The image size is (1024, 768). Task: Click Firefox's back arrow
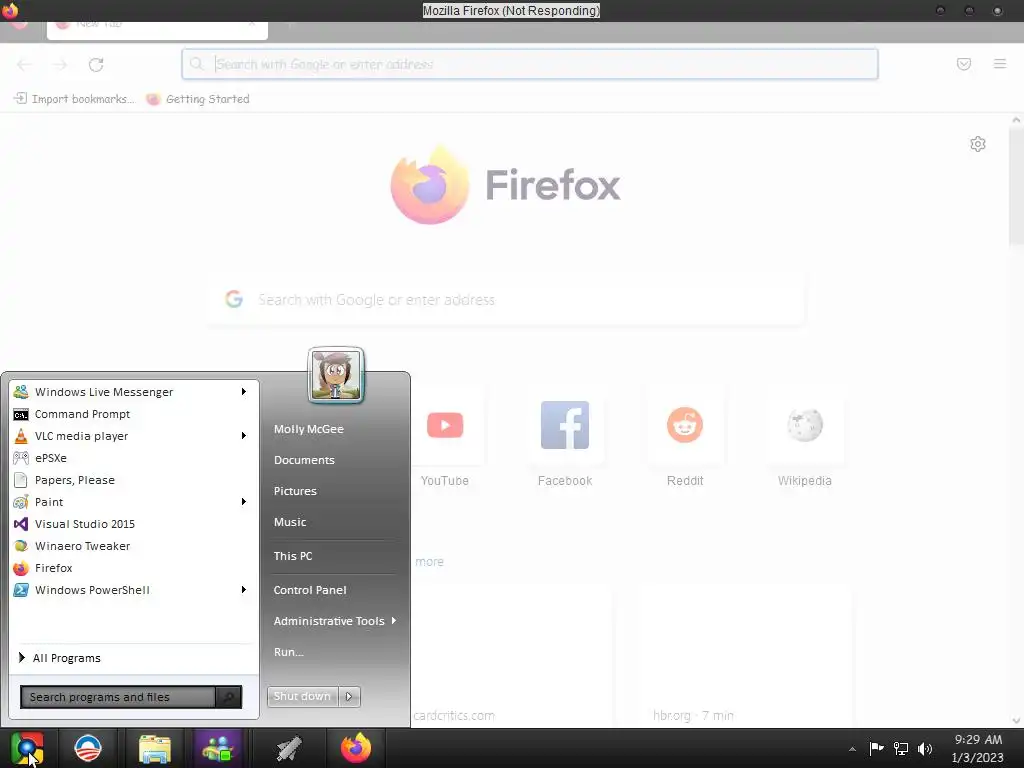pyautogui.click(x=24, y=64)
